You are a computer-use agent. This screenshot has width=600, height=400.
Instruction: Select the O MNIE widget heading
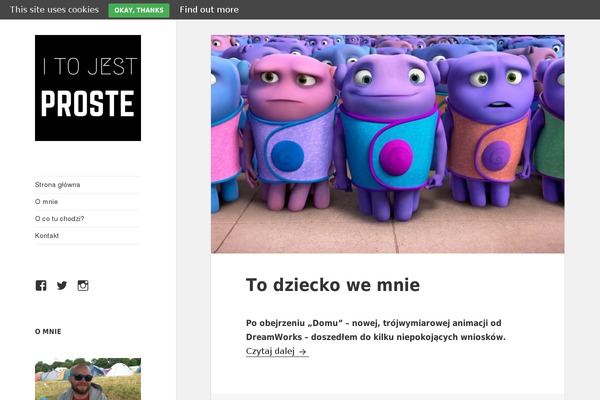(x=48, y=331)
